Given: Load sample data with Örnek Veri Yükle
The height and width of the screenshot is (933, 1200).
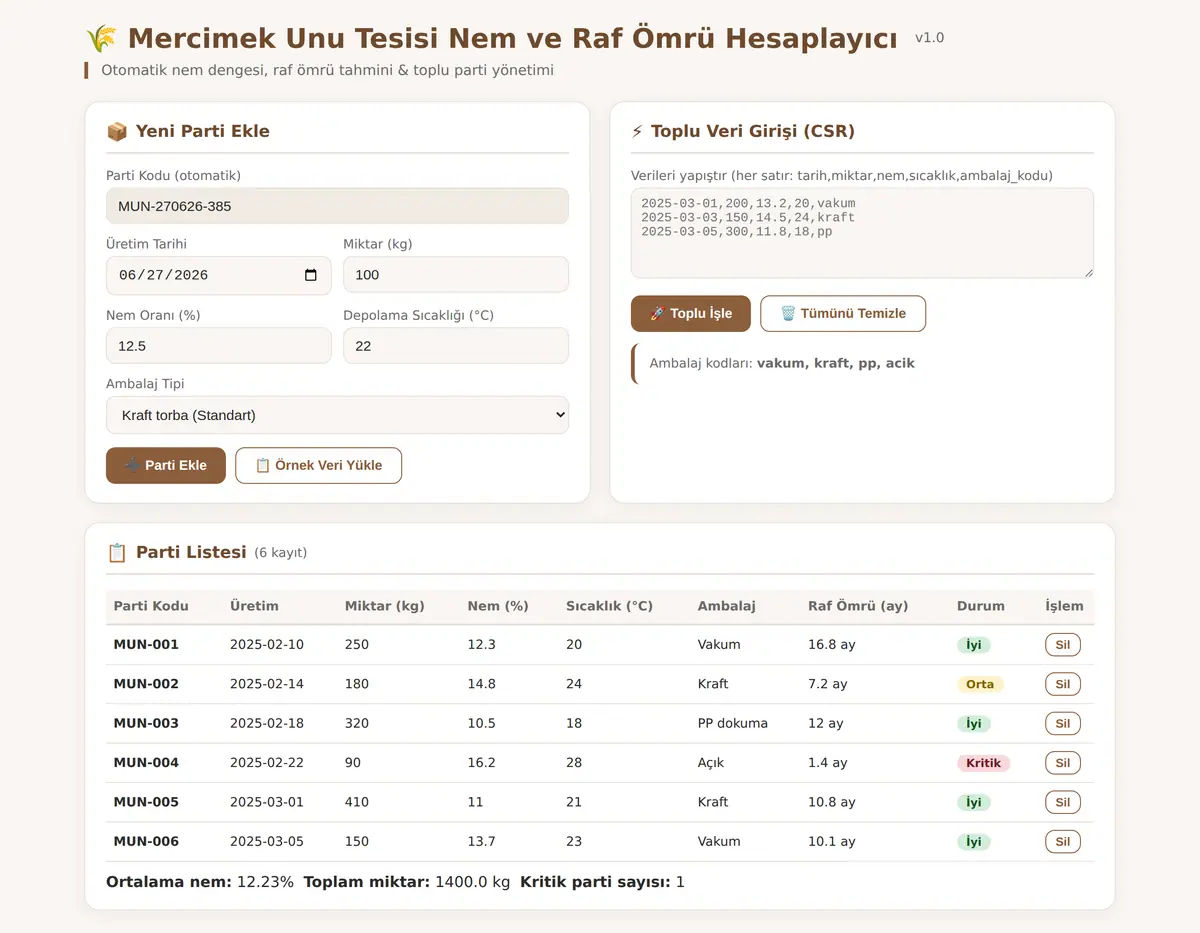Looking at the screenshot, I should [318, 465].
